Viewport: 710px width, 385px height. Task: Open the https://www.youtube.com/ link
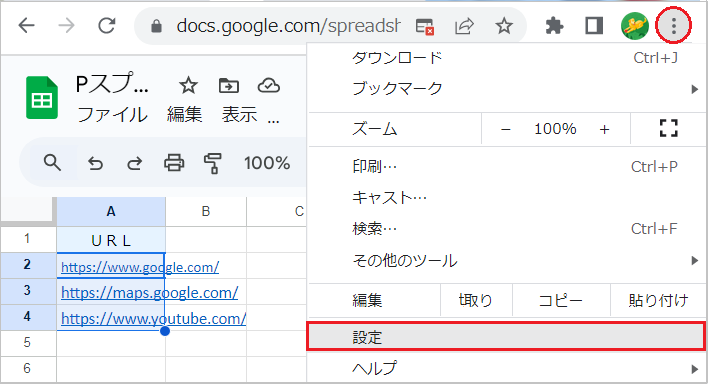tap(154, 319)
